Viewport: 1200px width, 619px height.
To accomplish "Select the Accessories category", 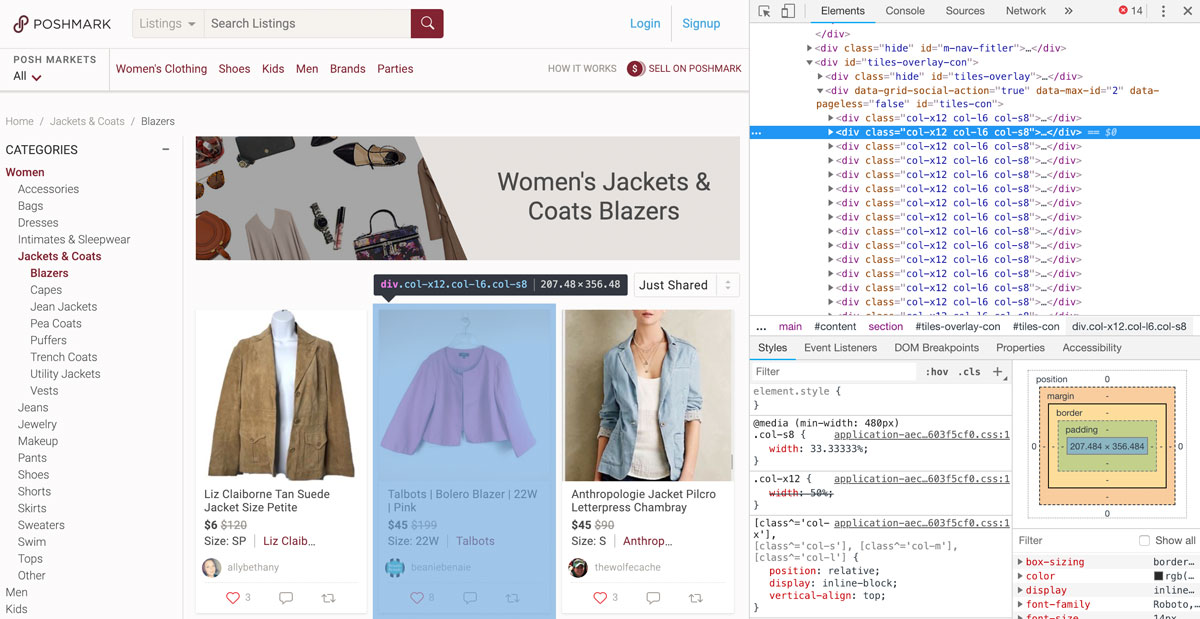I will click(48, 189).
